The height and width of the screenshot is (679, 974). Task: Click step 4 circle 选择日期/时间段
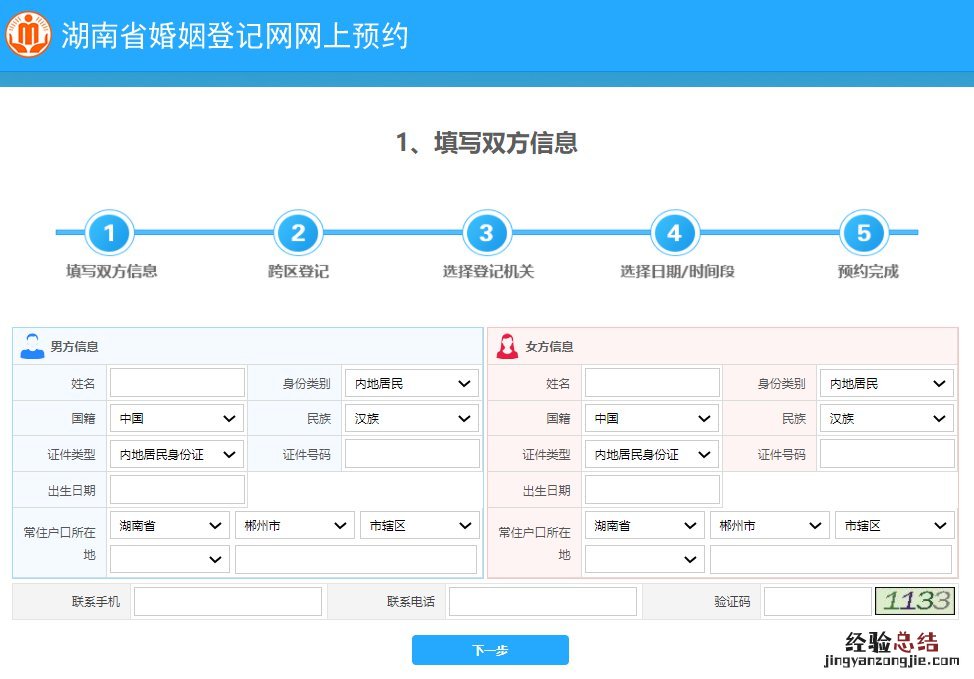point(675,234)
